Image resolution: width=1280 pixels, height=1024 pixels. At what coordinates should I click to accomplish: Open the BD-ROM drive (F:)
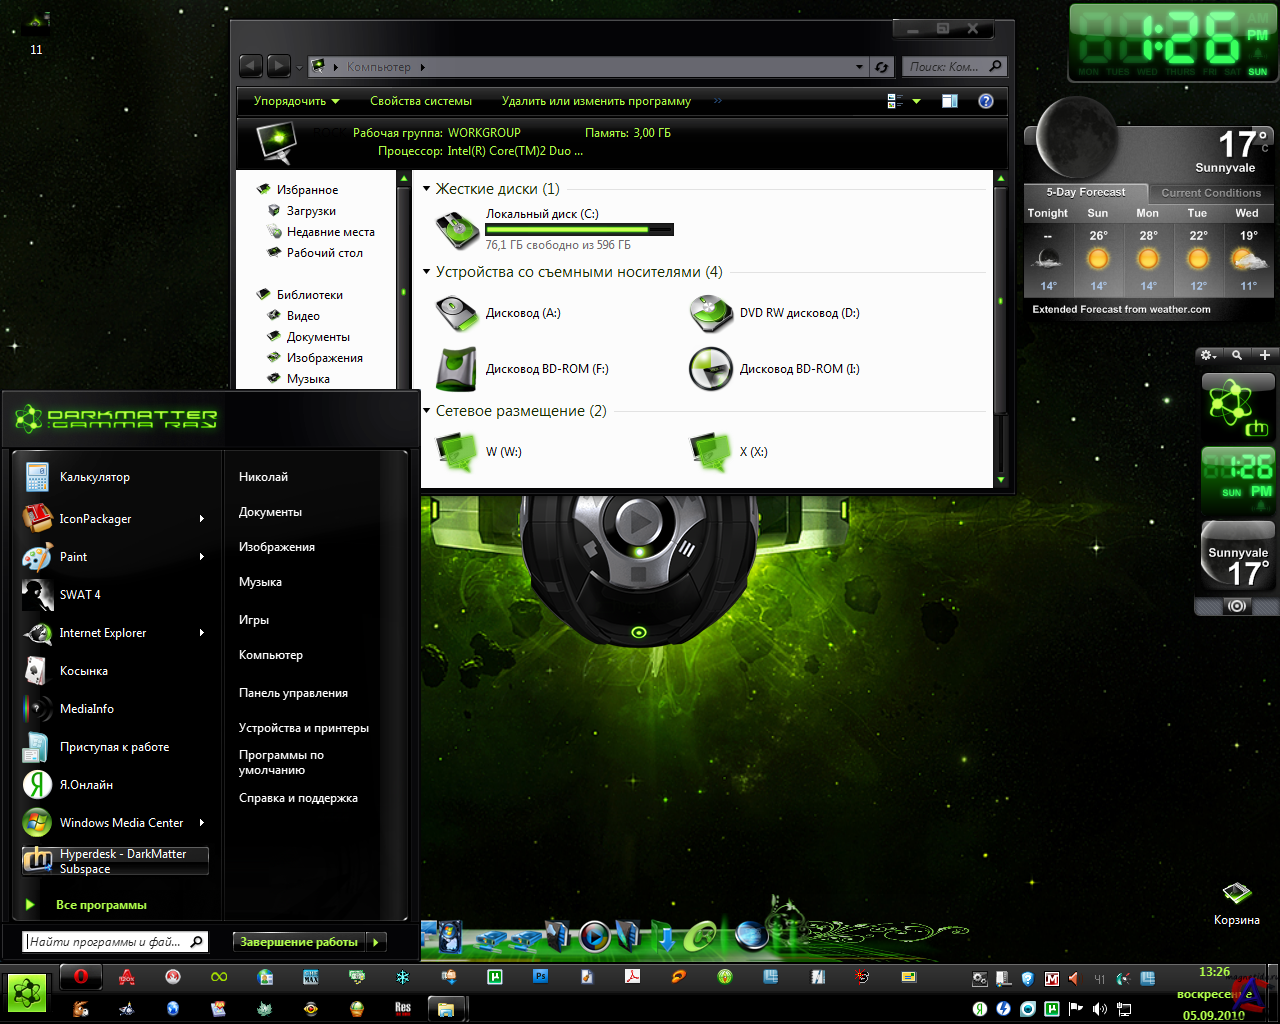457,369
